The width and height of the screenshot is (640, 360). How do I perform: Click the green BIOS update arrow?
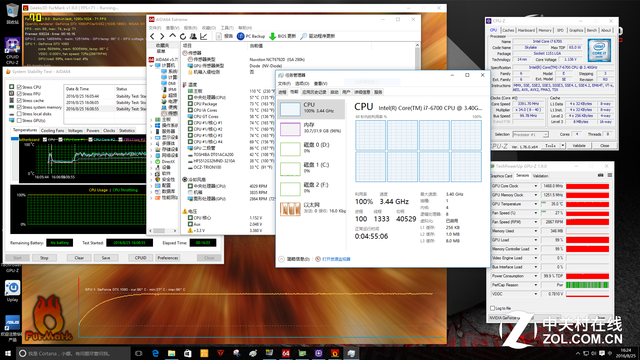[x=272, y=36]
